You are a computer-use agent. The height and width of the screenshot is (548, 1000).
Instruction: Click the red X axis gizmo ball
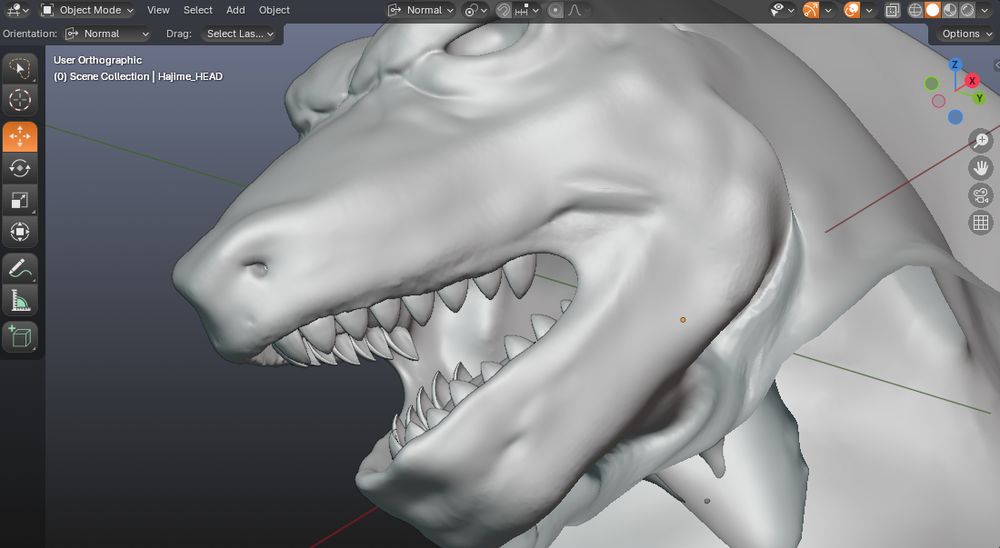[x=972, y=80]
